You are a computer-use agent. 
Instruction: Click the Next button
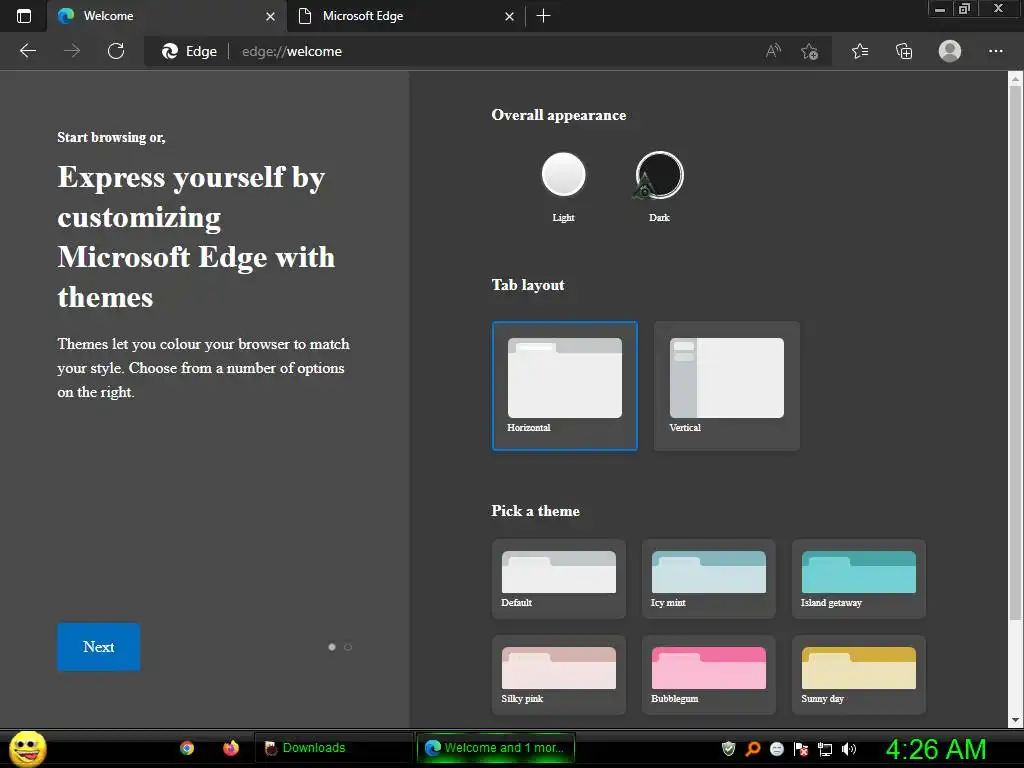pos(99,647)
